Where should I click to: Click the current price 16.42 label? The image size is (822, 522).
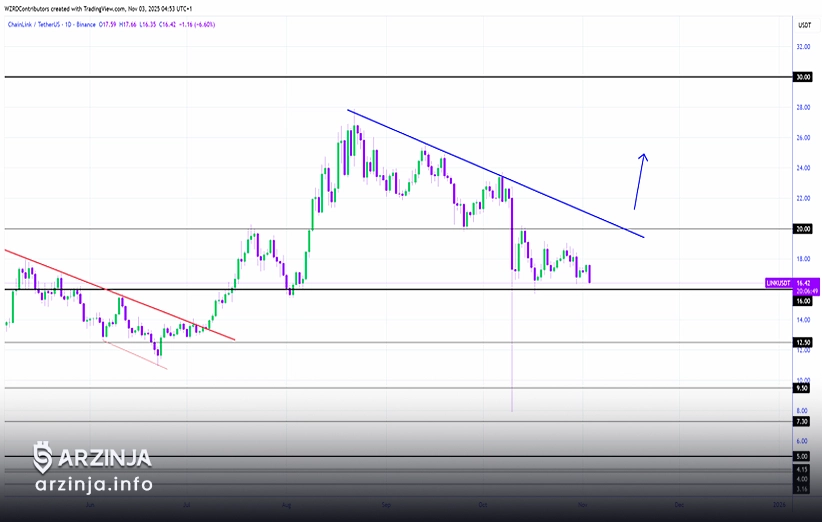[x=802, y=283]
